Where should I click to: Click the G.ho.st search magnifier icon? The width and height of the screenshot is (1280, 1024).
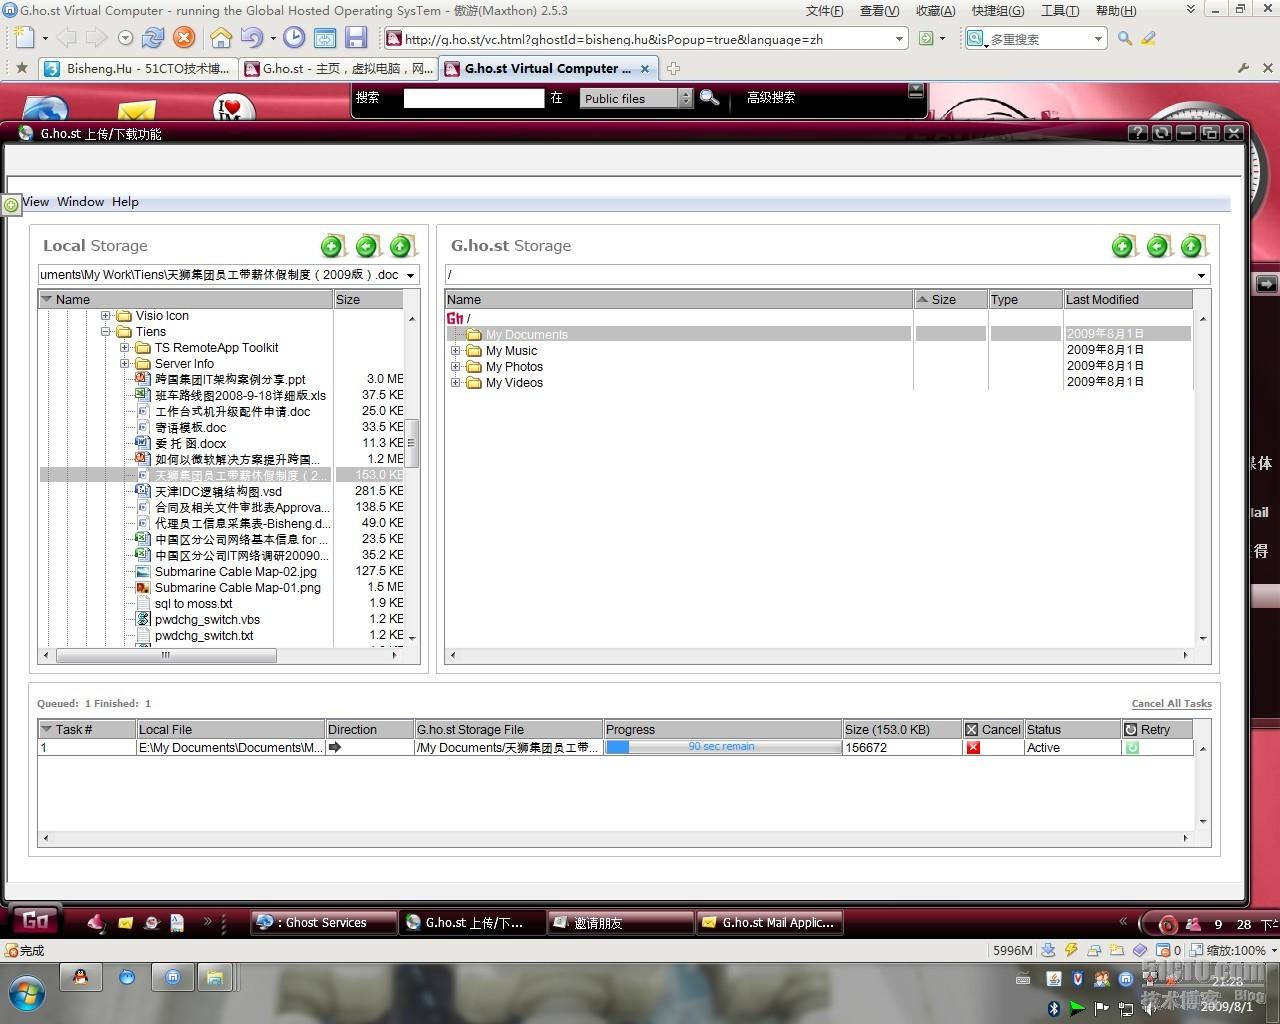[709, 98]
